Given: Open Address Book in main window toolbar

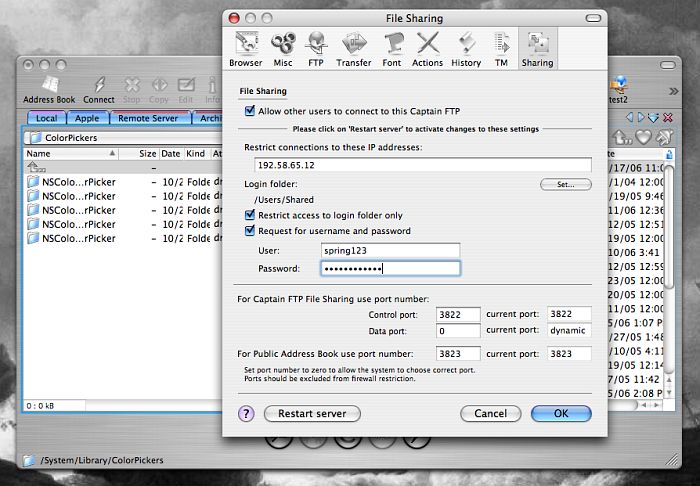Looking at the screenshot, I should 49,90.
